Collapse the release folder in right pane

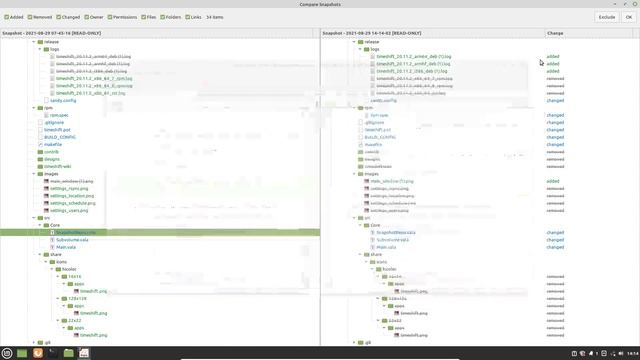point(354,42)
